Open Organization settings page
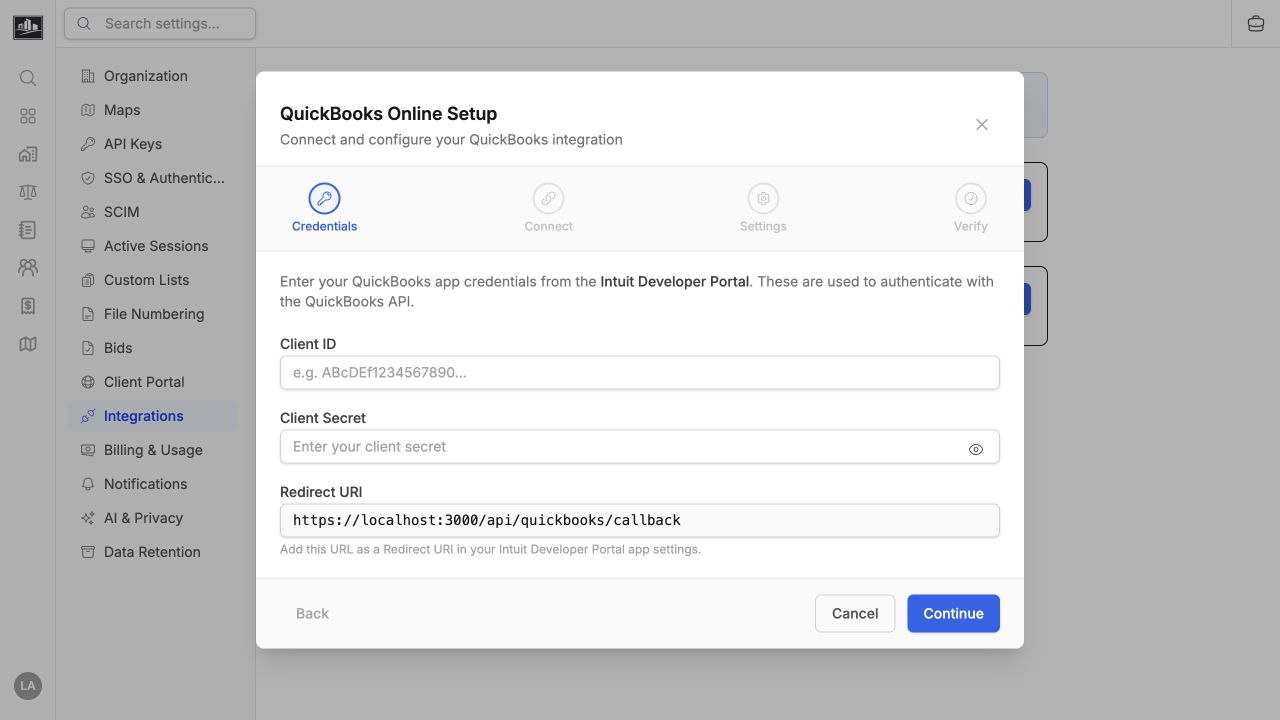Screen dimensions: 1280x720 152,76
